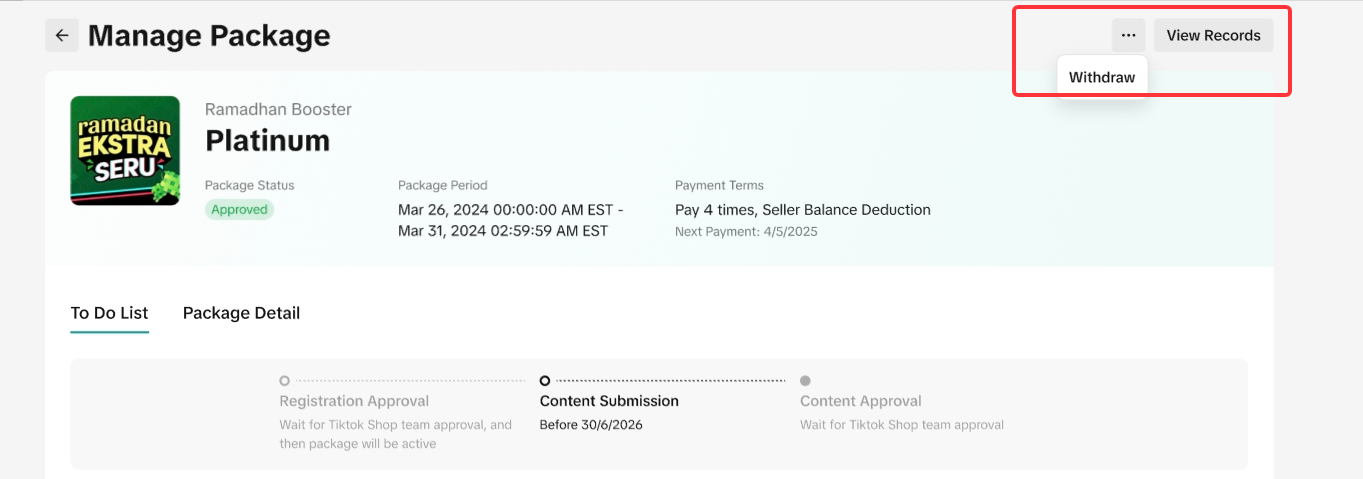Click the Ramadhan Booster subtitle text
This screenshot has height=479, width=1363.
[x=278, y=109]
